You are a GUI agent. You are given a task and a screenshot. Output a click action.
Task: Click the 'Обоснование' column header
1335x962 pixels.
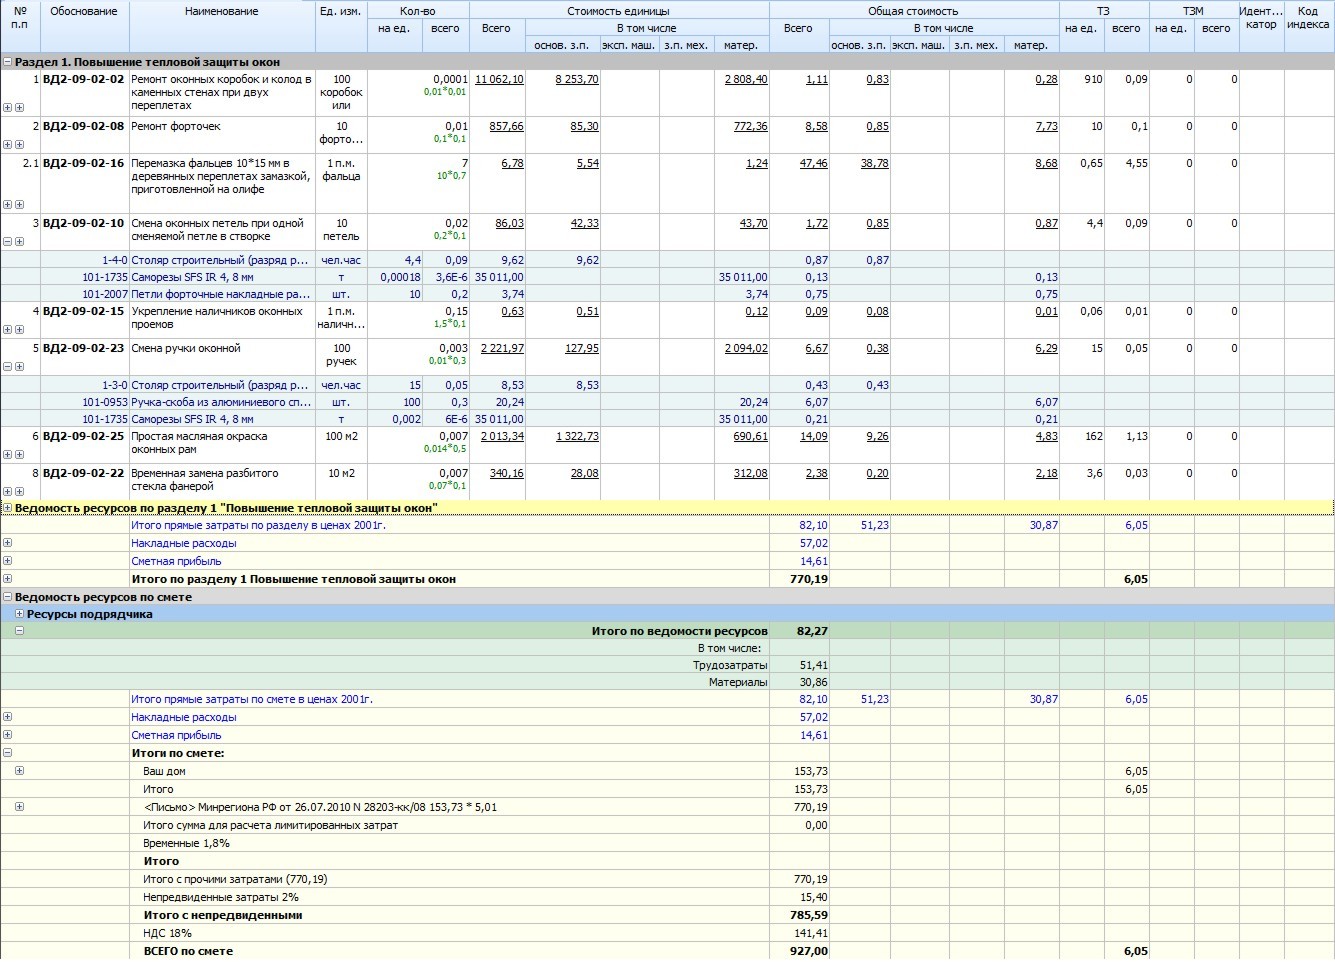pyautogui.click(x=84, y=12)
